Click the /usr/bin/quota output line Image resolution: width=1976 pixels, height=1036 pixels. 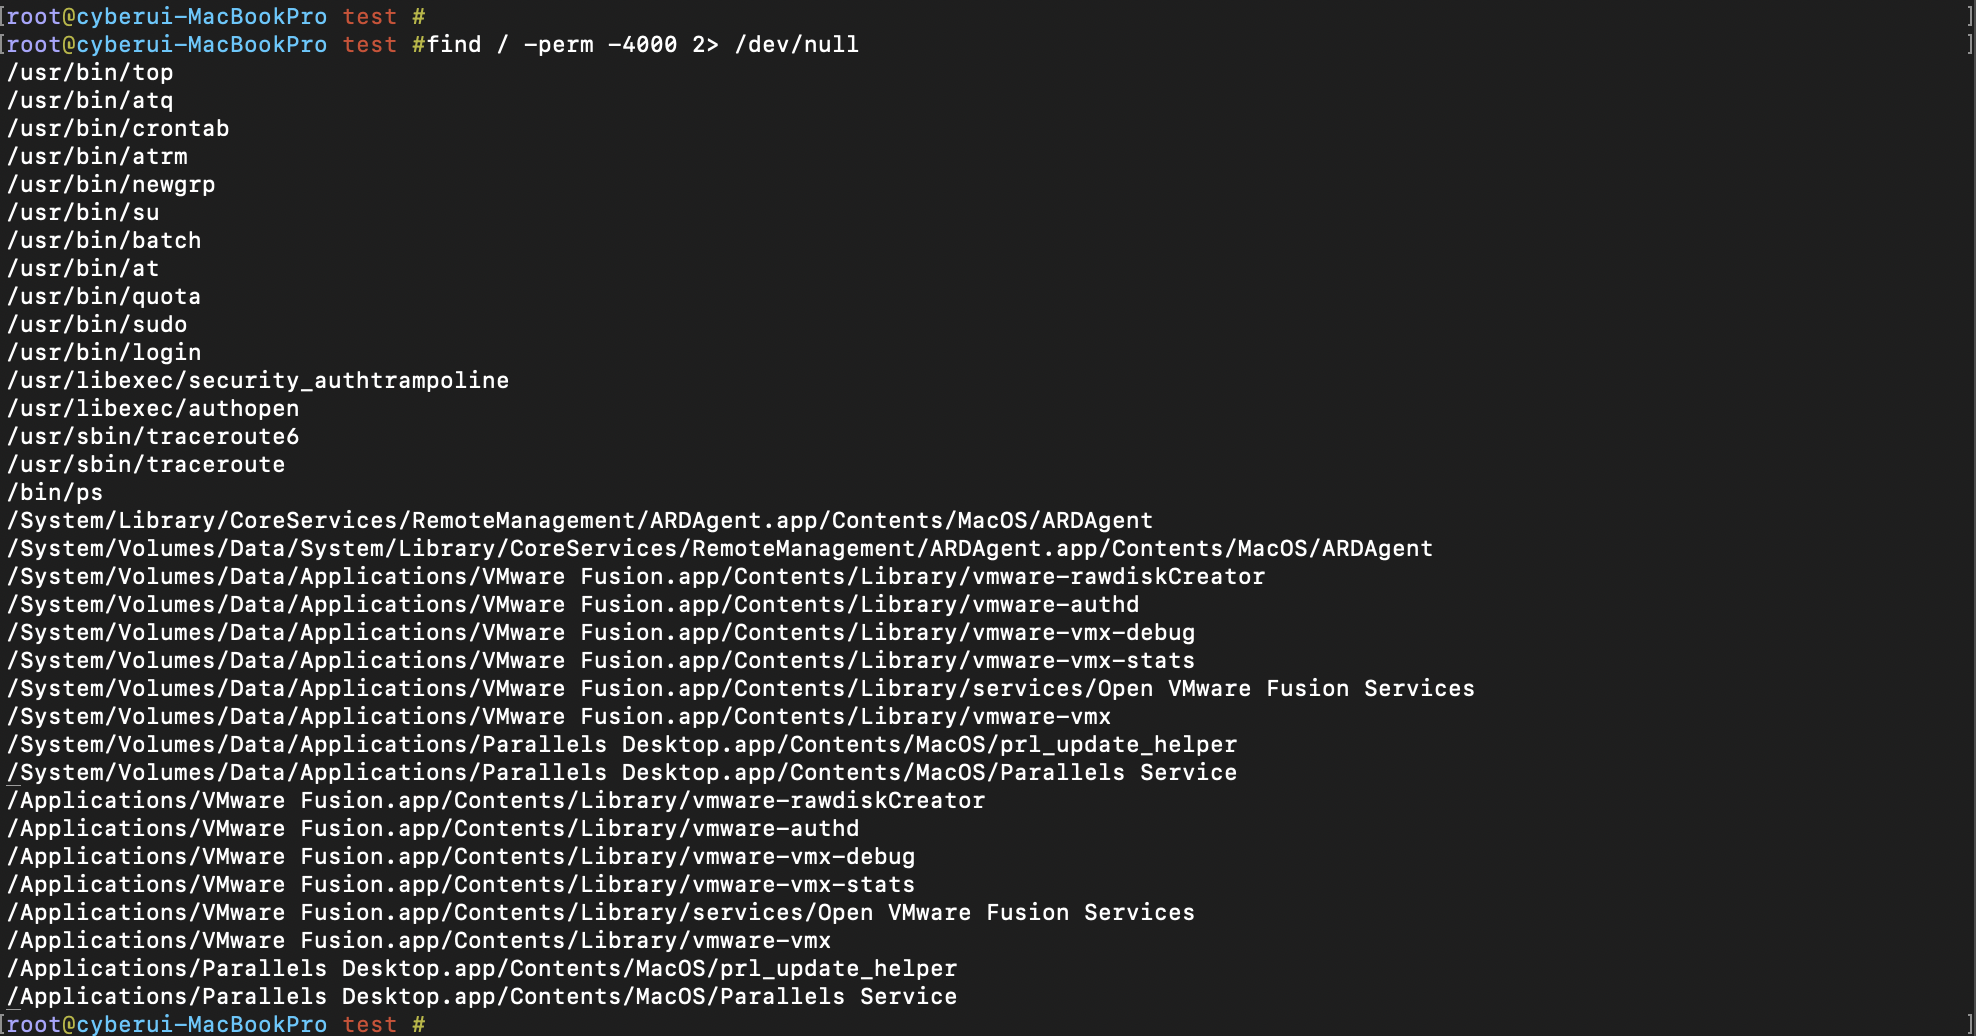coord(104,297)
